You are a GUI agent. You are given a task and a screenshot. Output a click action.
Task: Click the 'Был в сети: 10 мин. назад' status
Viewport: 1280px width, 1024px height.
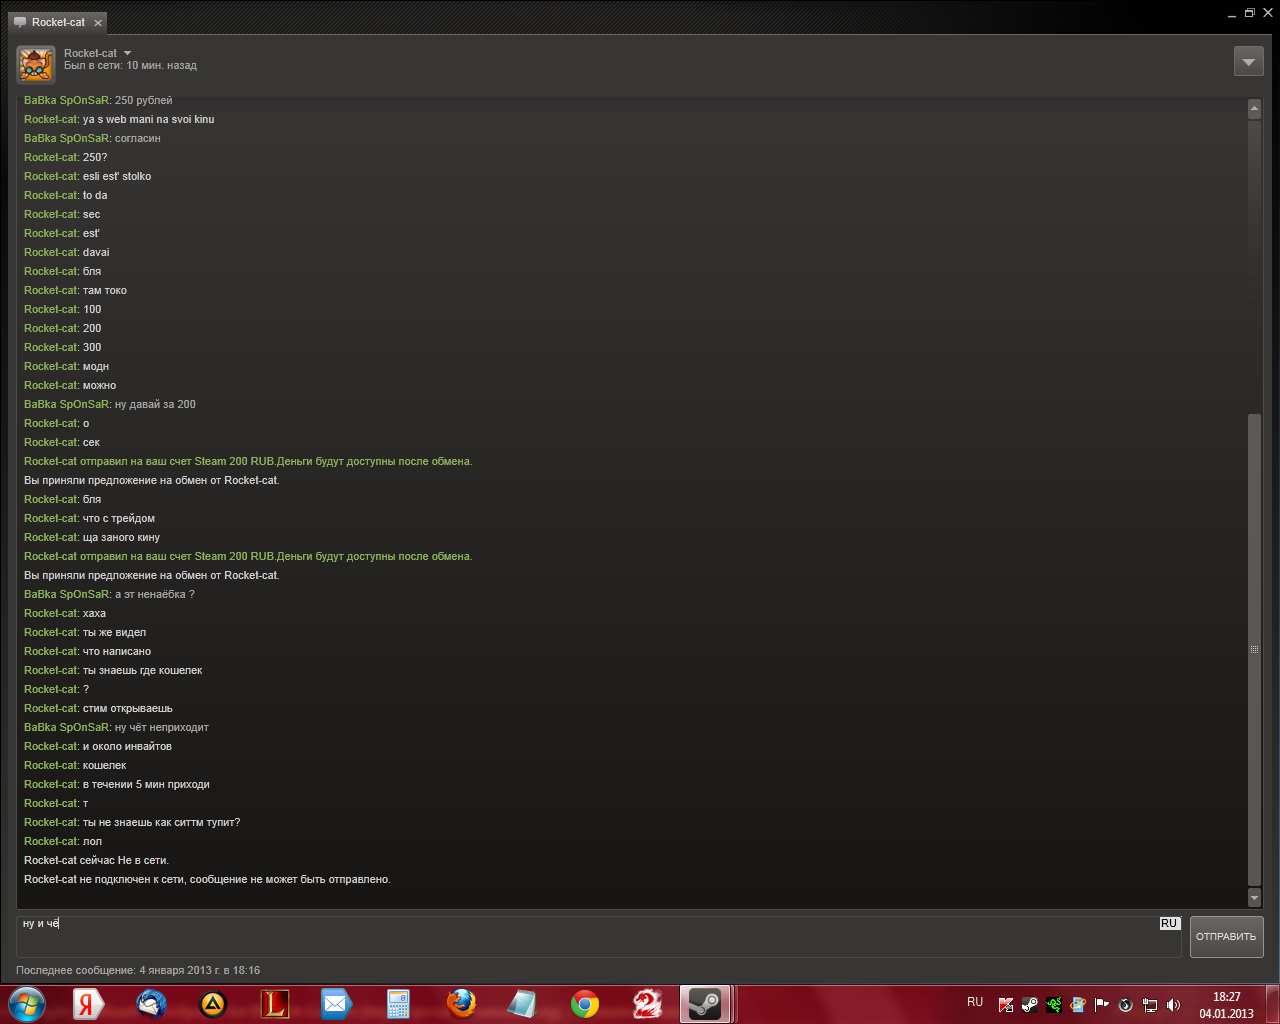130,66
